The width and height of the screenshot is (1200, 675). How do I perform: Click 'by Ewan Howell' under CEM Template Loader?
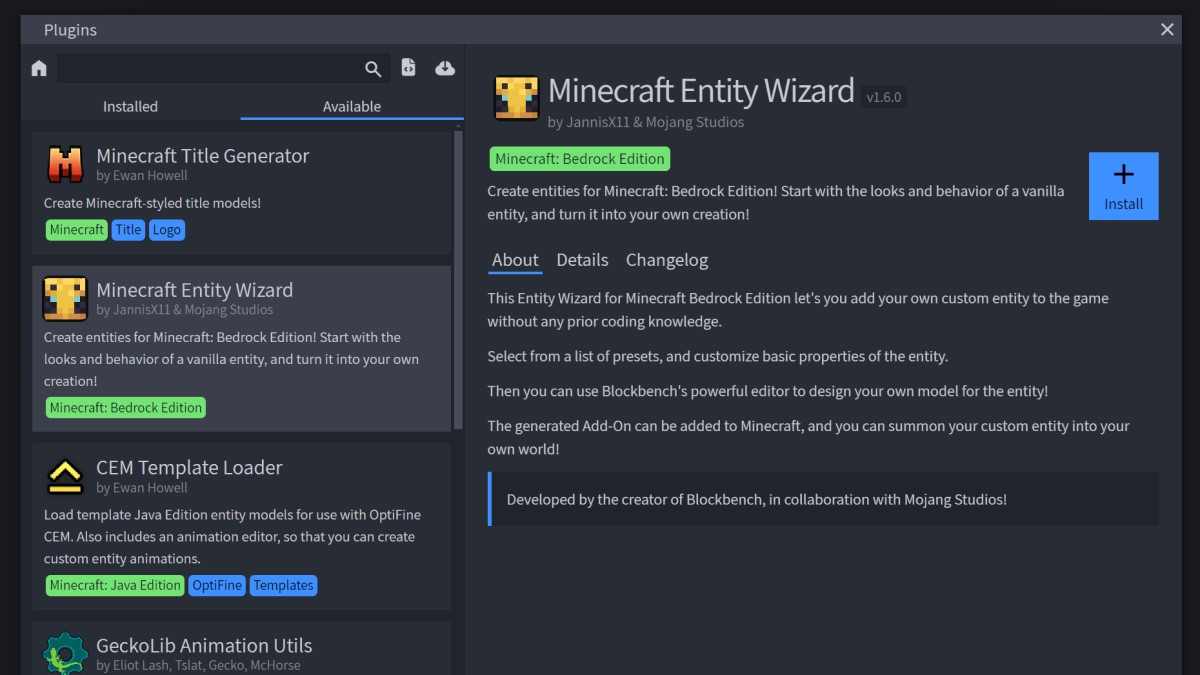pos(142,488)
